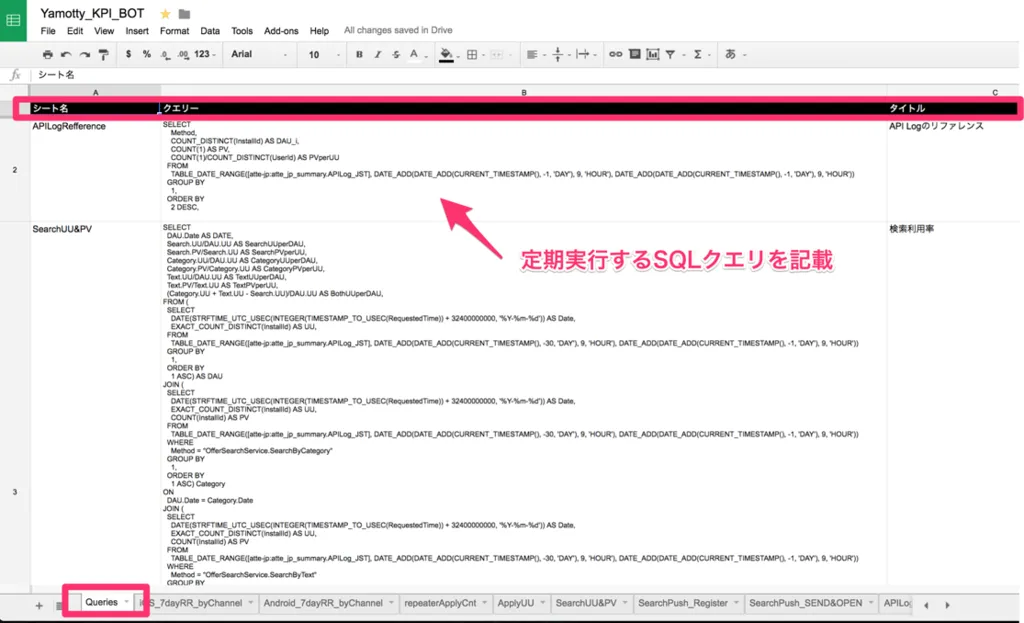Toggle italic formatting

pyautogui.click(x=378, y=54)
